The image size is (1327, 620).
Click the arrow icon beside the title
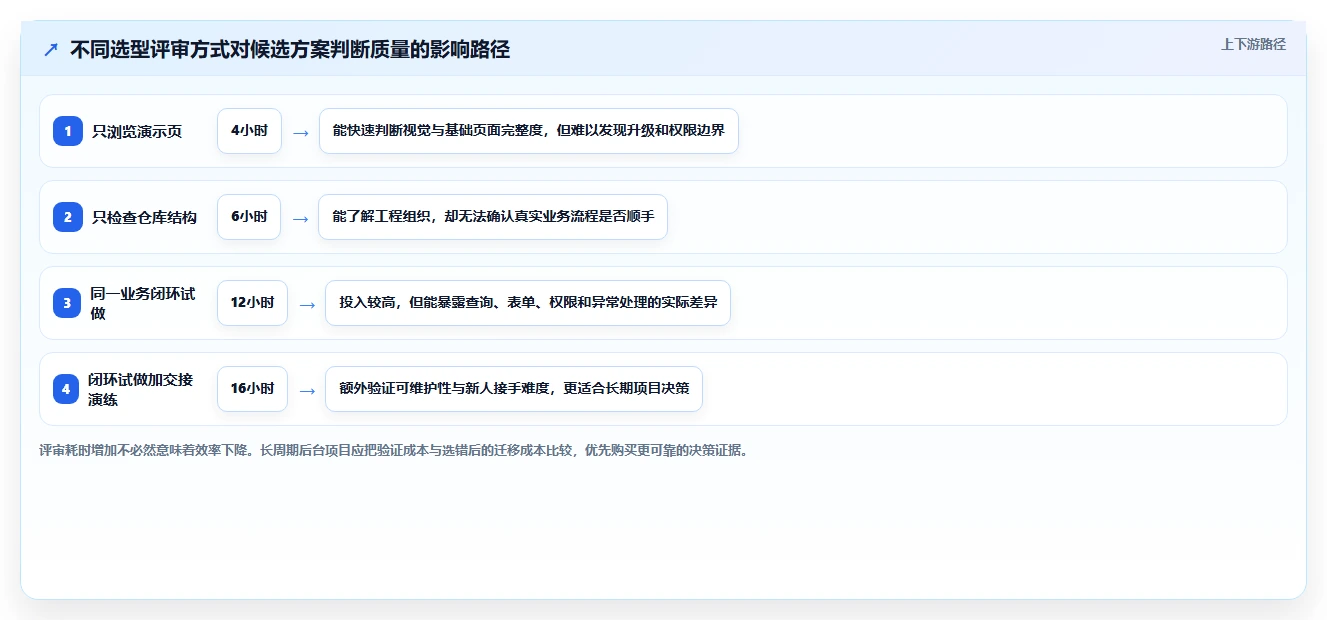(51, 50)
